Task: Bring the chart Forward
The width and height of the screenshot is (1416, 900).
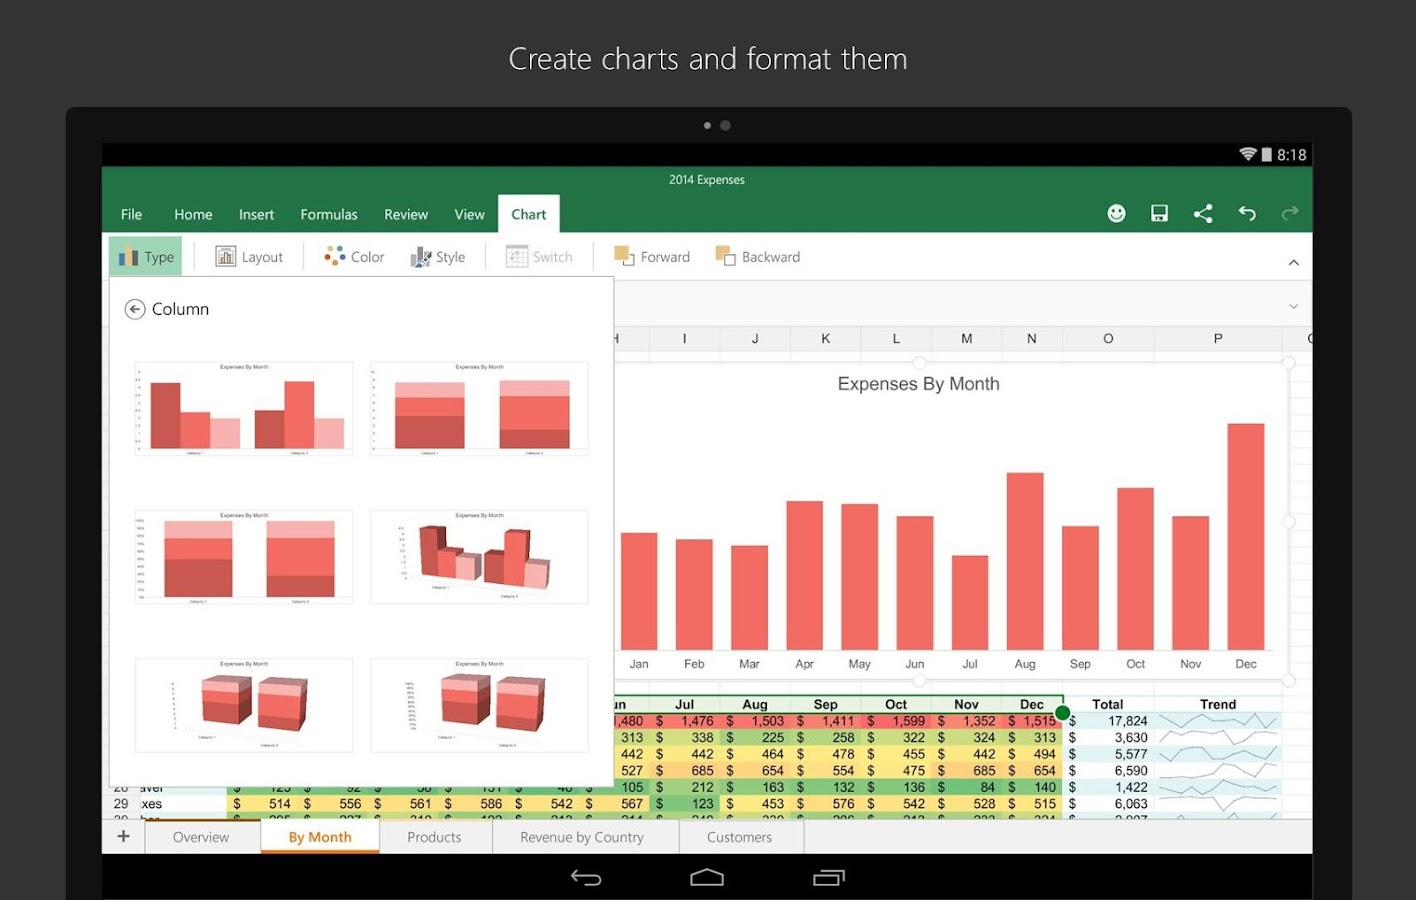Action: pyautogui.click(x=652, y=257)
